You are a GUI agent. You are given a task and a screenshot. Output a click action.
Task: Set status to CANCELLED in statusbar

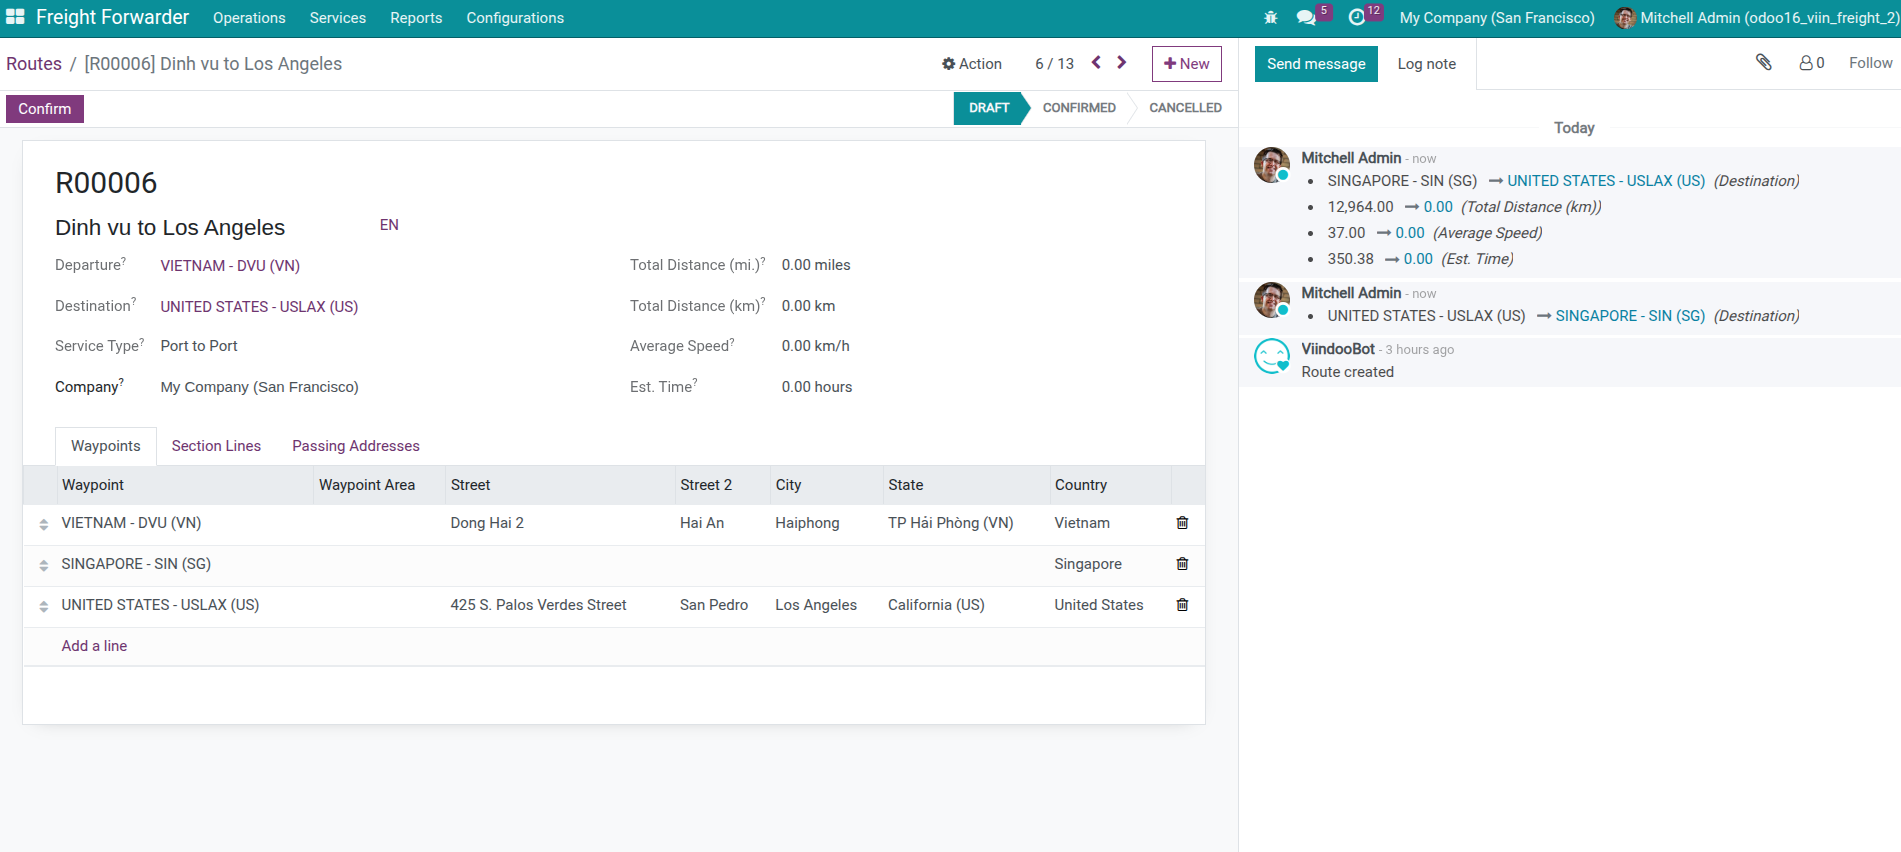pos(1184,108)
